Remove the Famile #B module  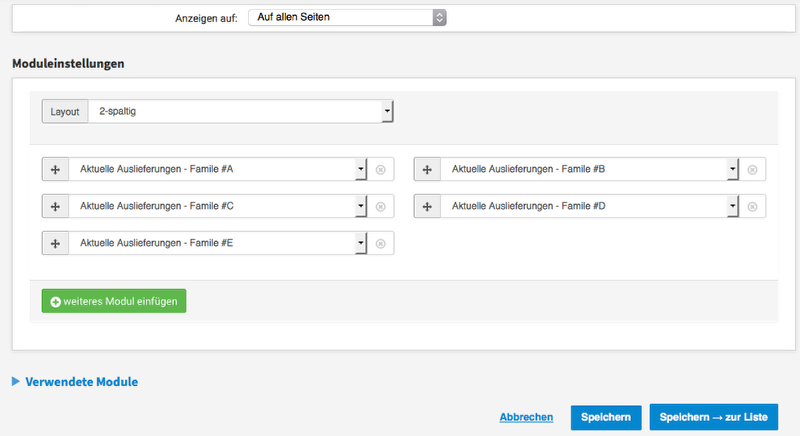[x=753, y=170]
